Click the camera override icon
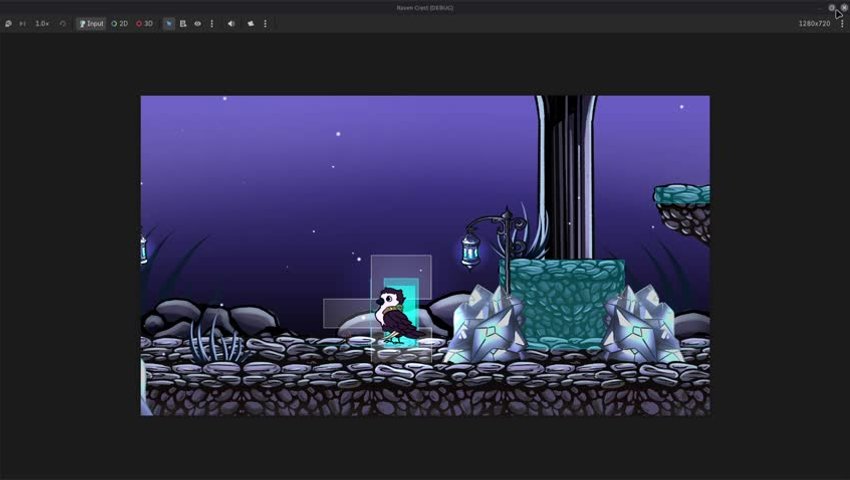Image resolution: width=850 pixels, height=480 pixels. tap(251, 24)
